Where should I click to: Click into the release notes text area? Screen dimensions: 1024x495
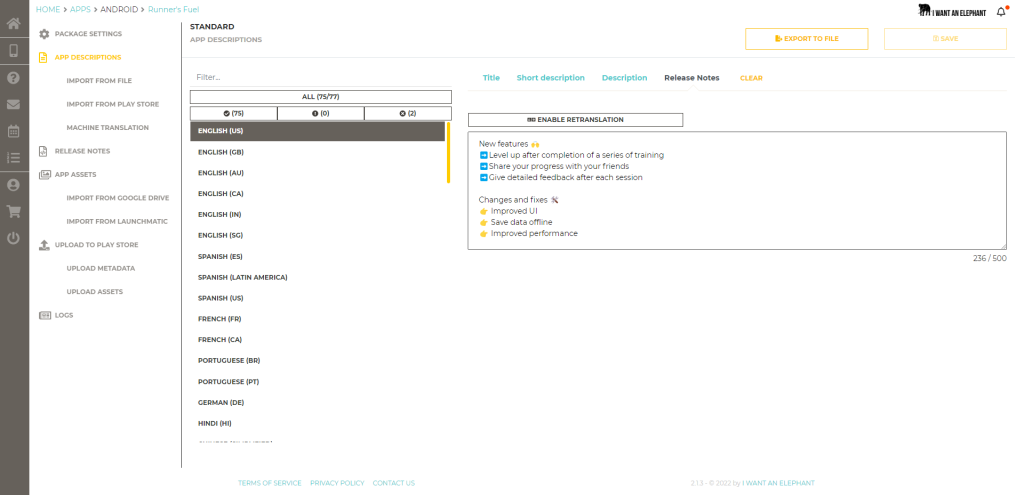(x=737, y=191)
